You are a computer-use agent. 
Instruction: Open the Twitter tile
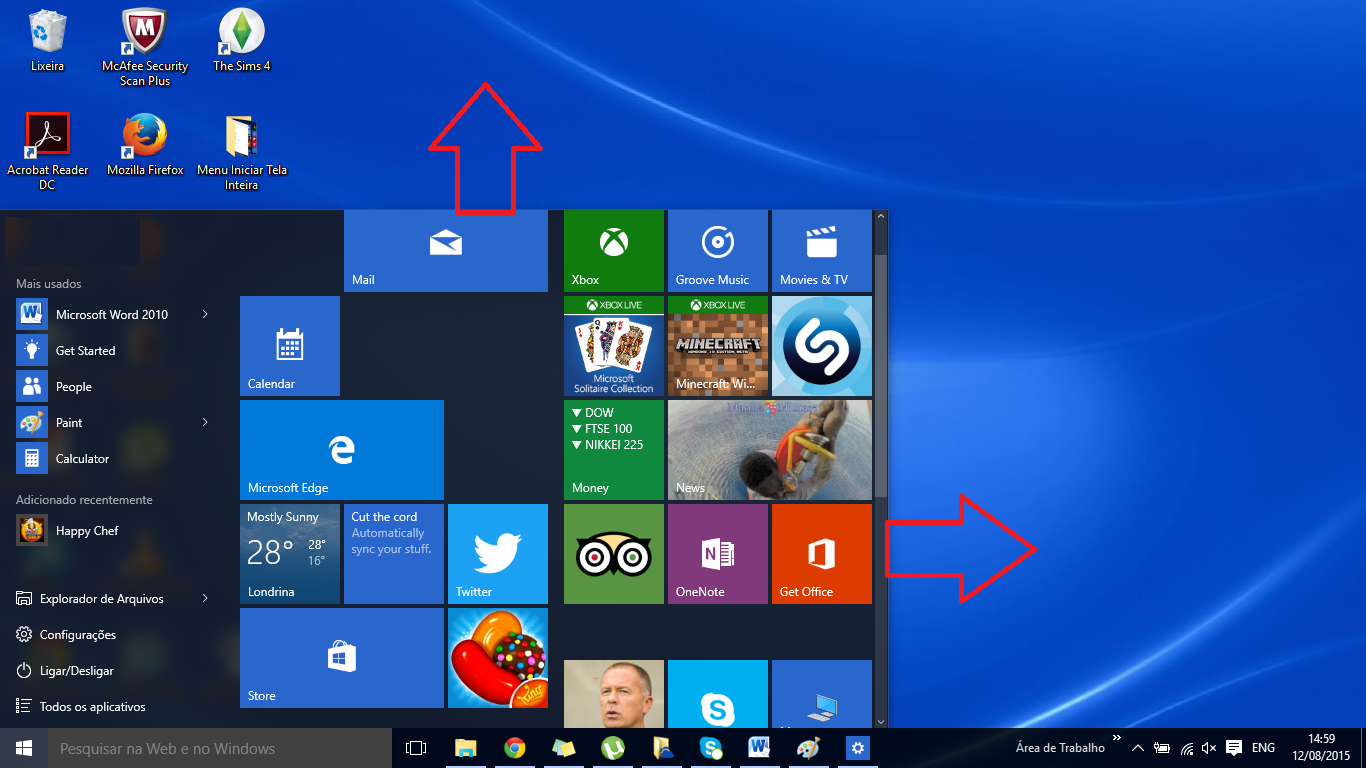coord(498,554)
